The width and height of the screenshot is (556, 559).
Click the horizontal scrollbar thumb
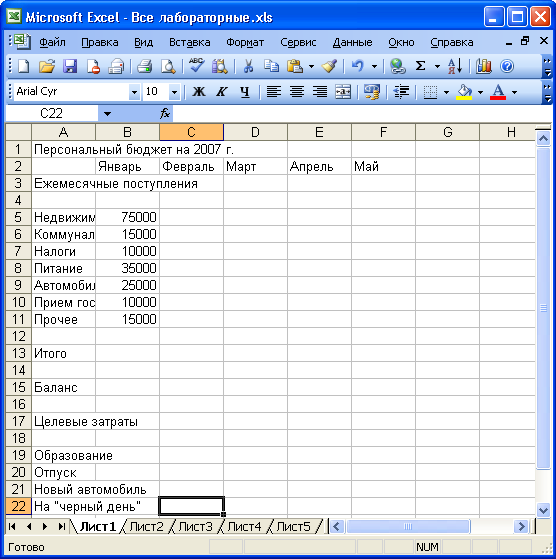pyautogui.click(x=408, y=527)
